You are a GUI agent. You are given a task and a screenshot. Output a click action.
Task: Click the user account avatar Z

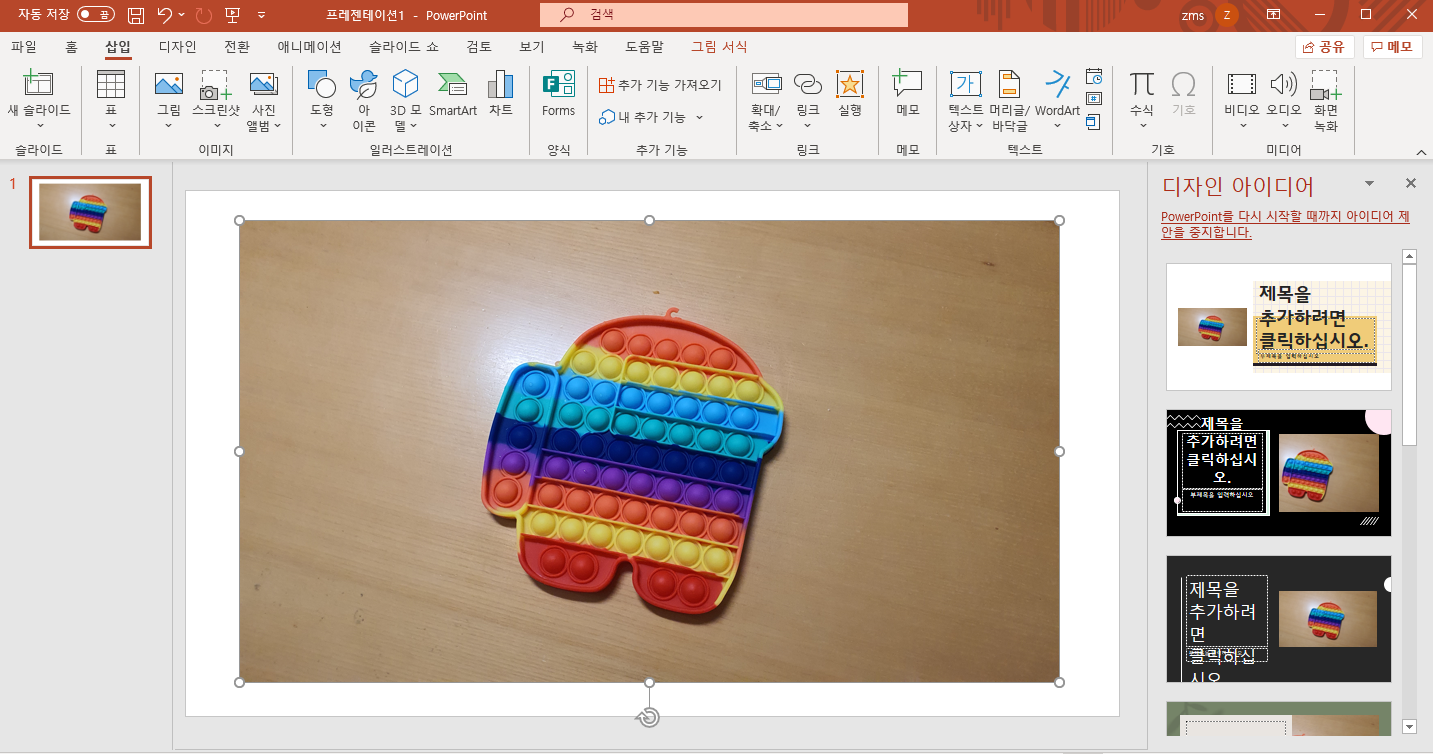1227,15
